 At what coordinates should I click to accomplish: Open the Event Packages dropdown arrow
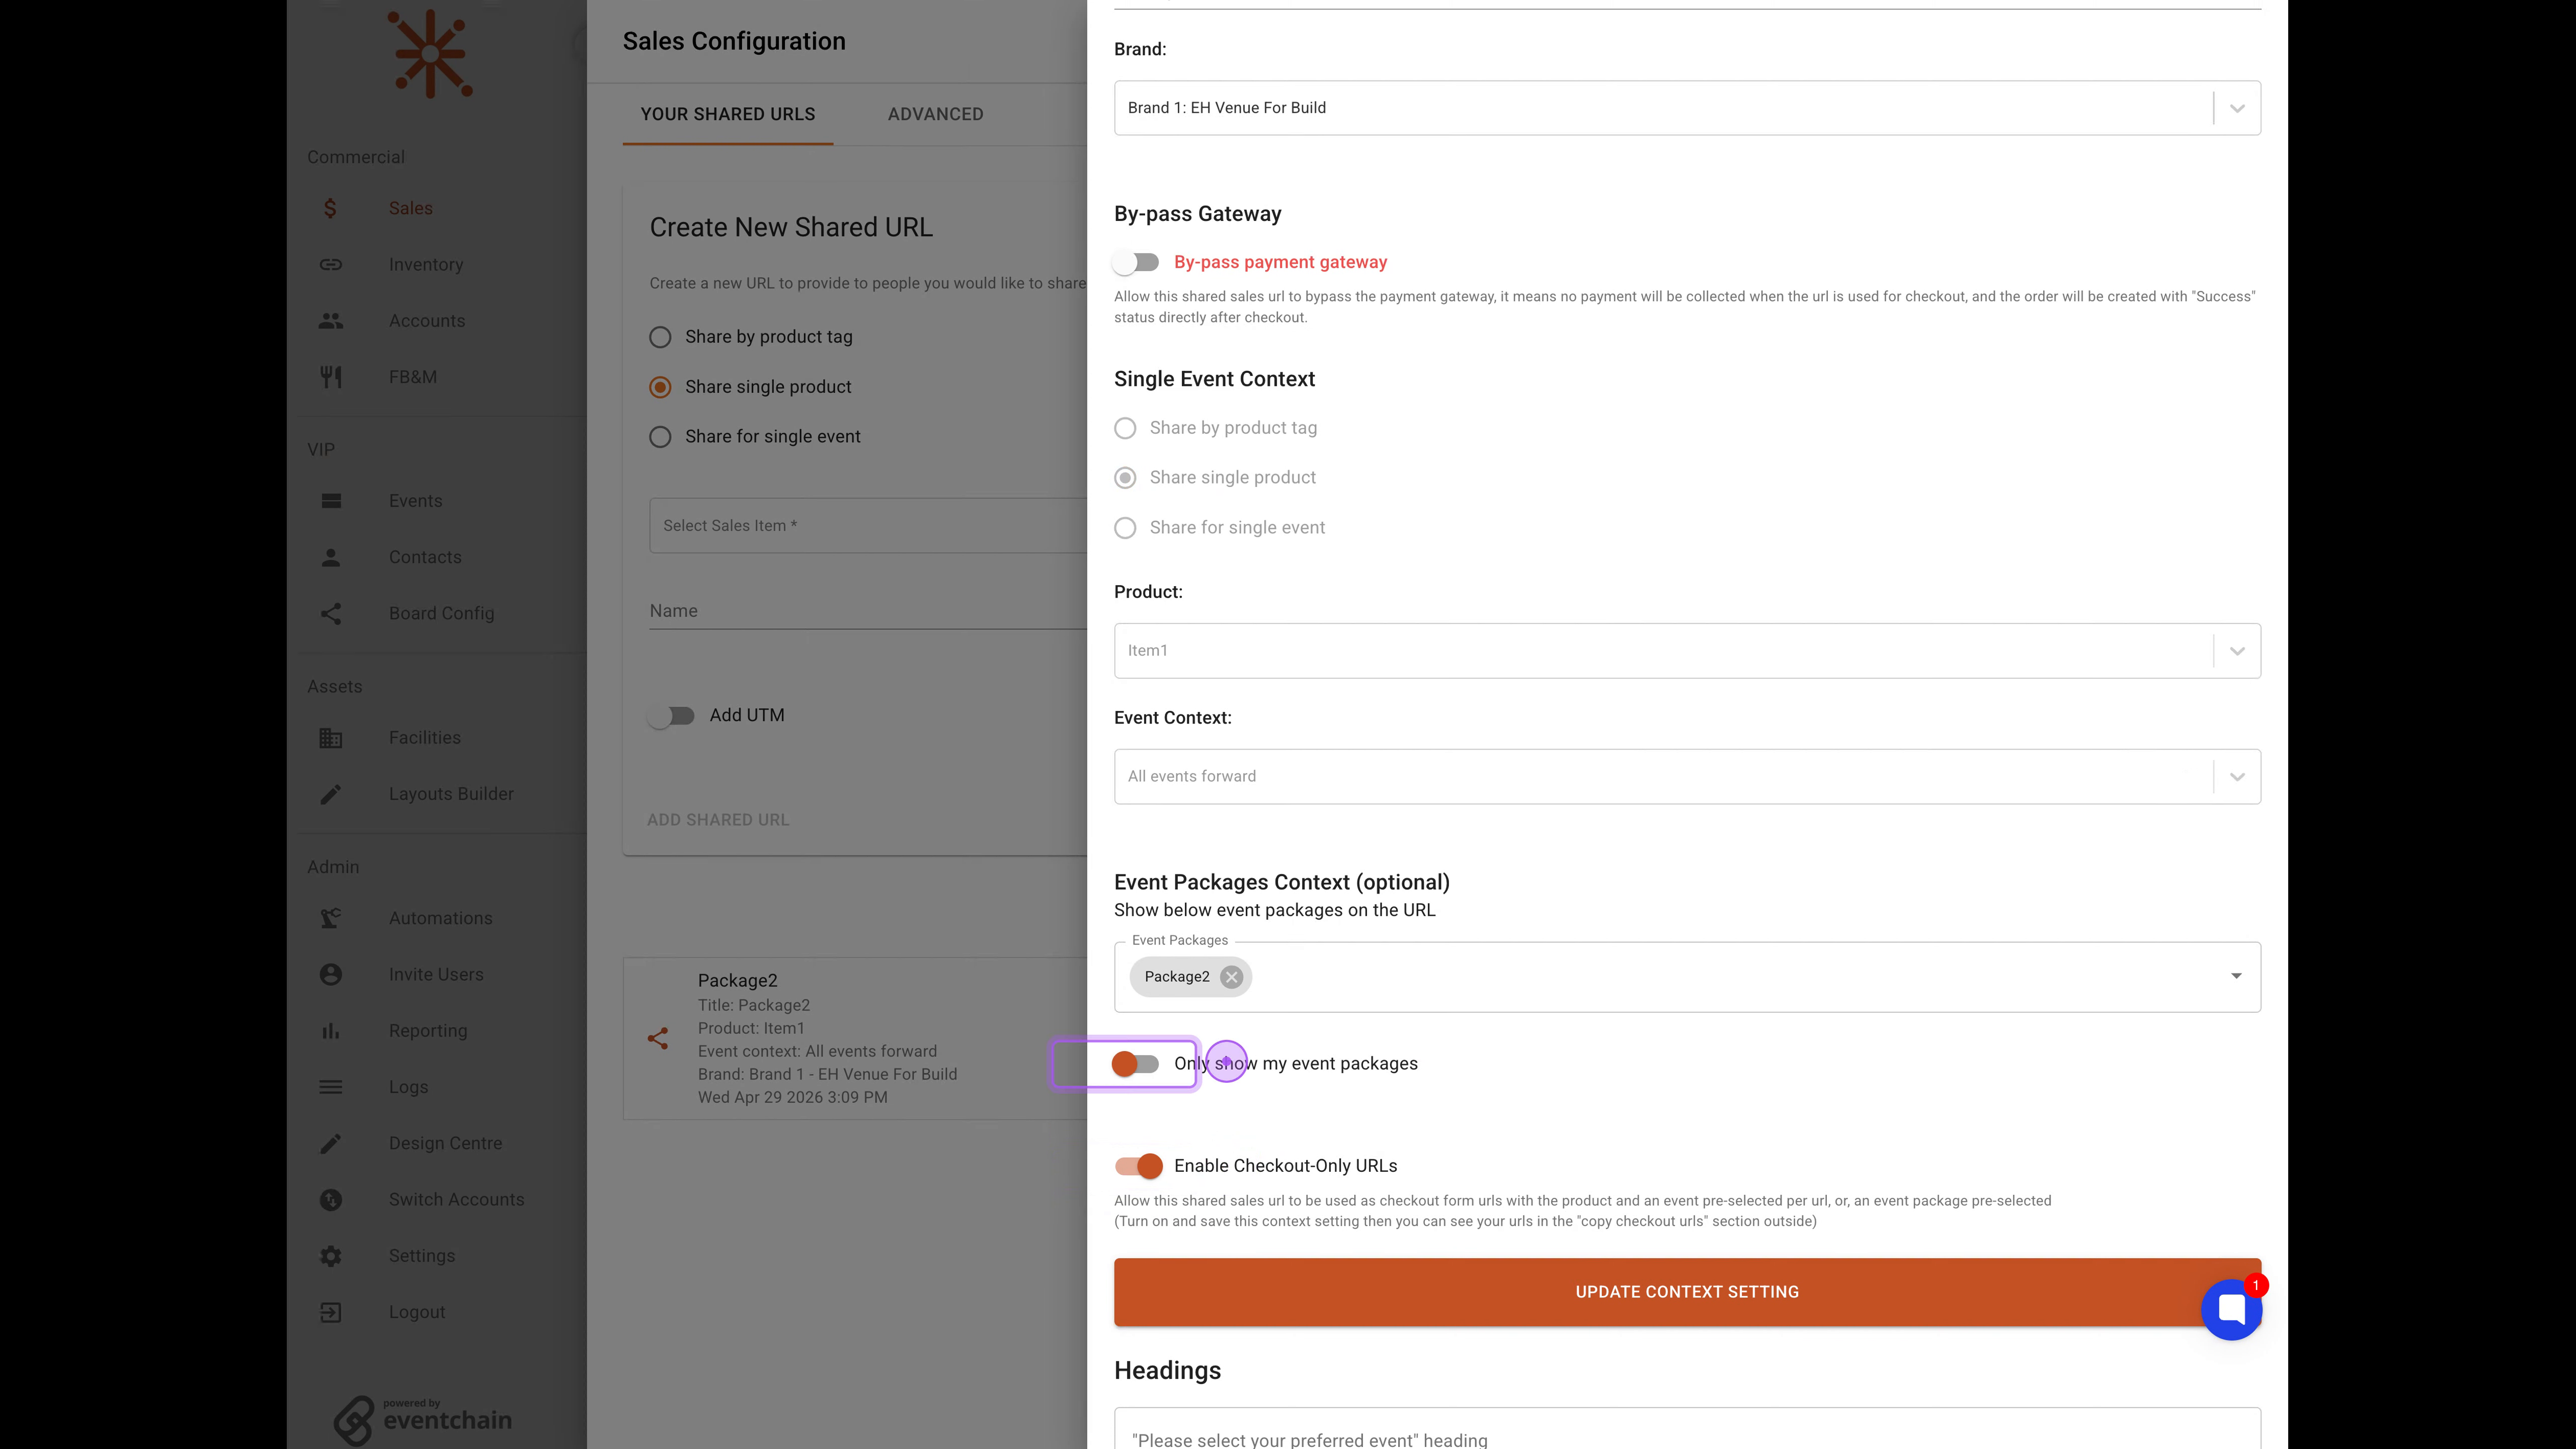click(2236, 976)
